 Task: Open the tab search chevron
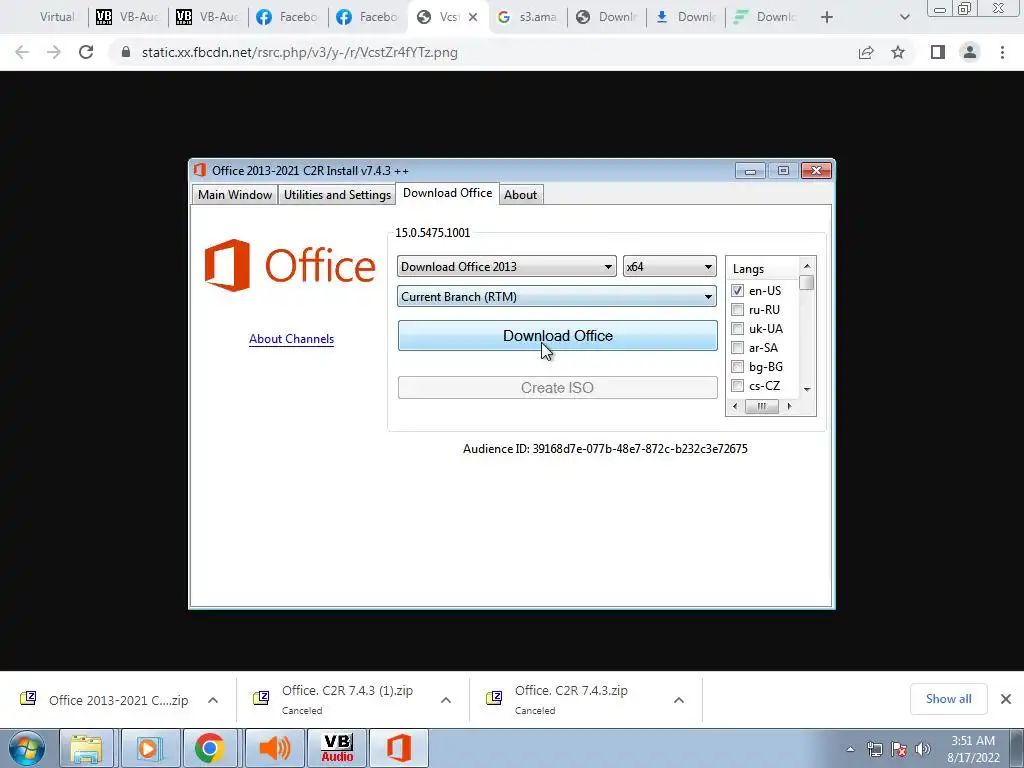pyautogui.click(x=904, y=17)
